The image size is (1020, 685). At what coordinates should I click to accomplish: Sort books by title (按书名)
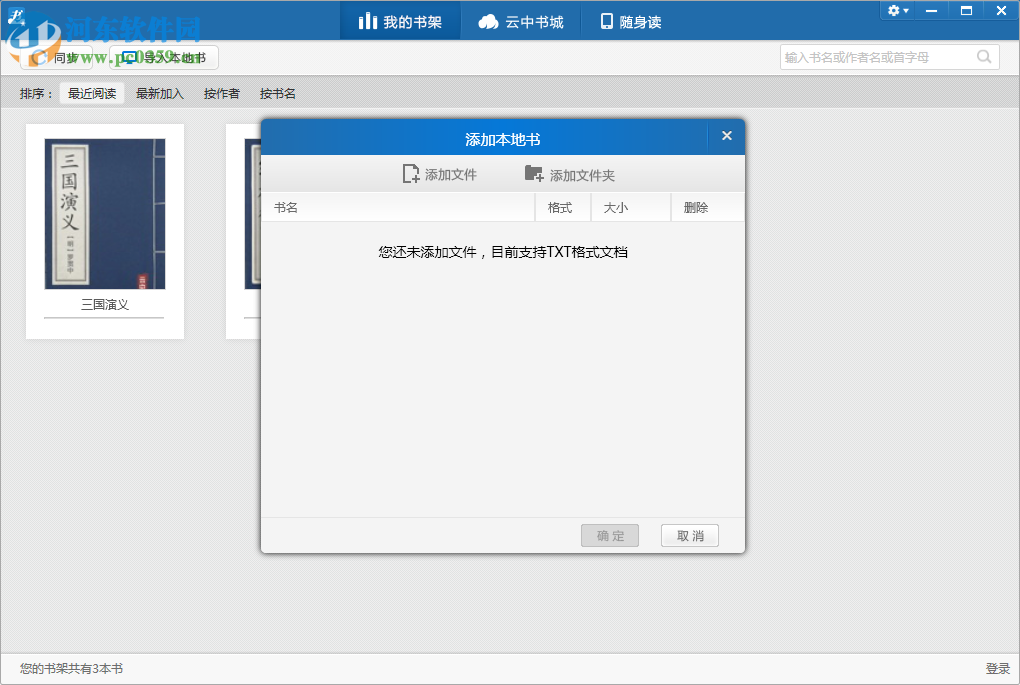(x=279, y=93)
